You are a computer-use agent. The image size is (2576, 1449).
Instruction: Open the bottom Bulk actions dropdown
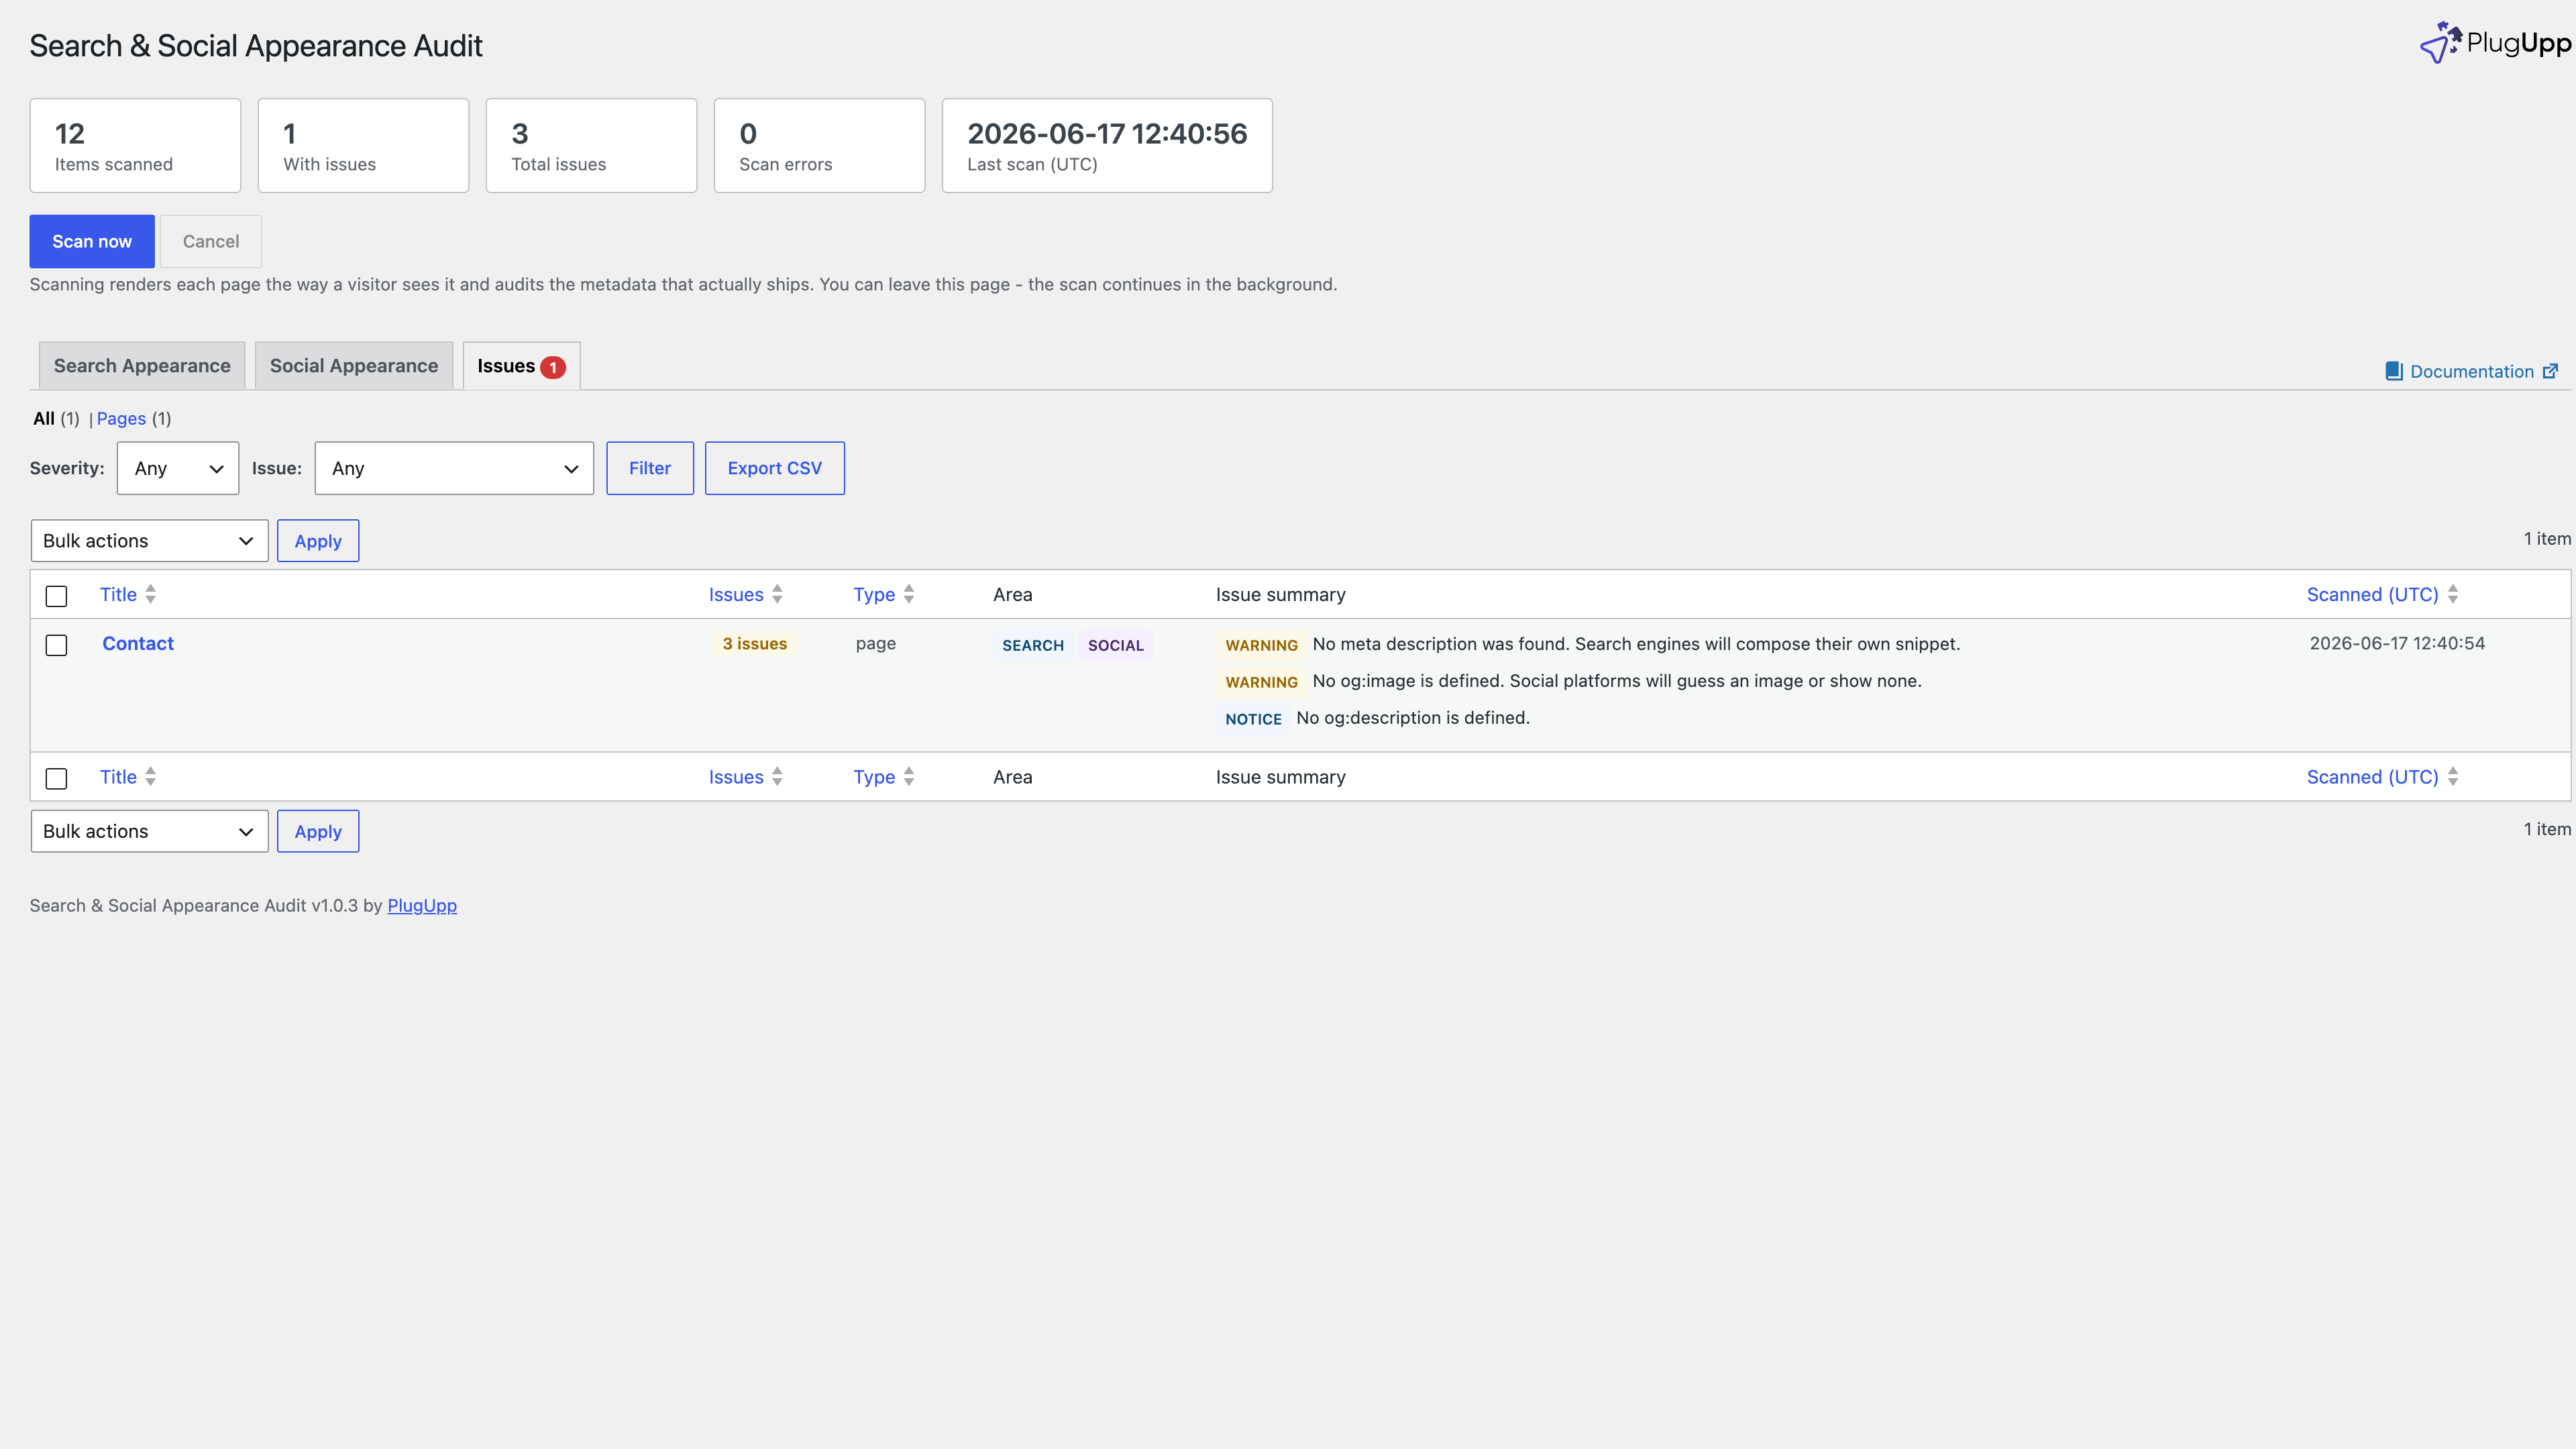(x=150, y=831)
